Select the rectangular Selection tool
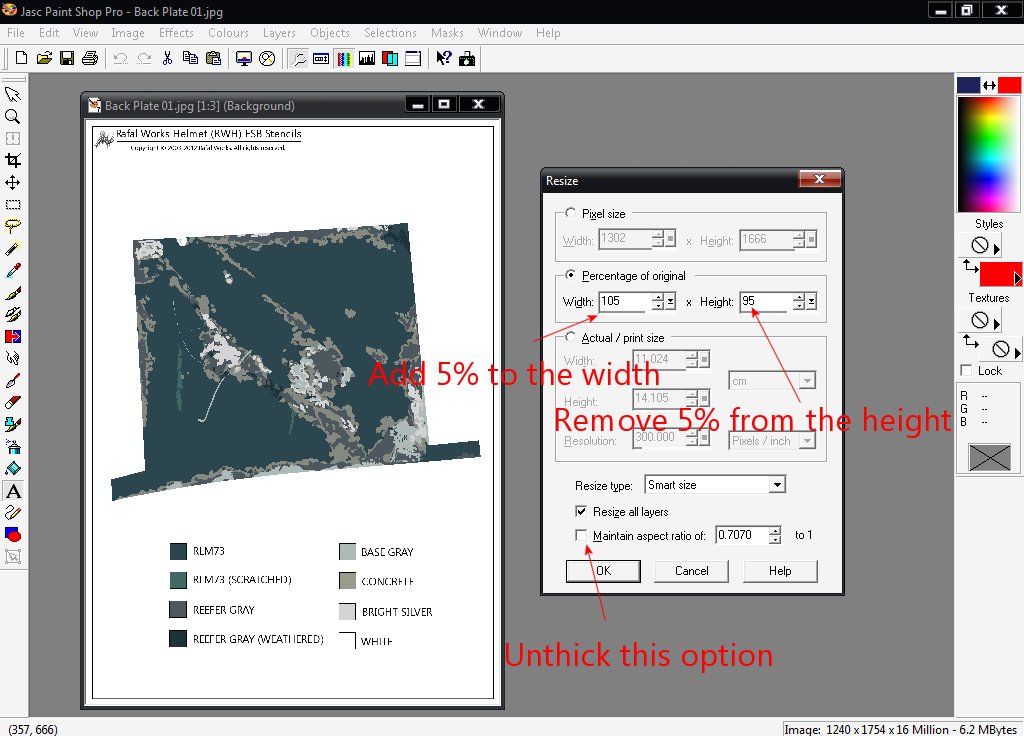 12,204
